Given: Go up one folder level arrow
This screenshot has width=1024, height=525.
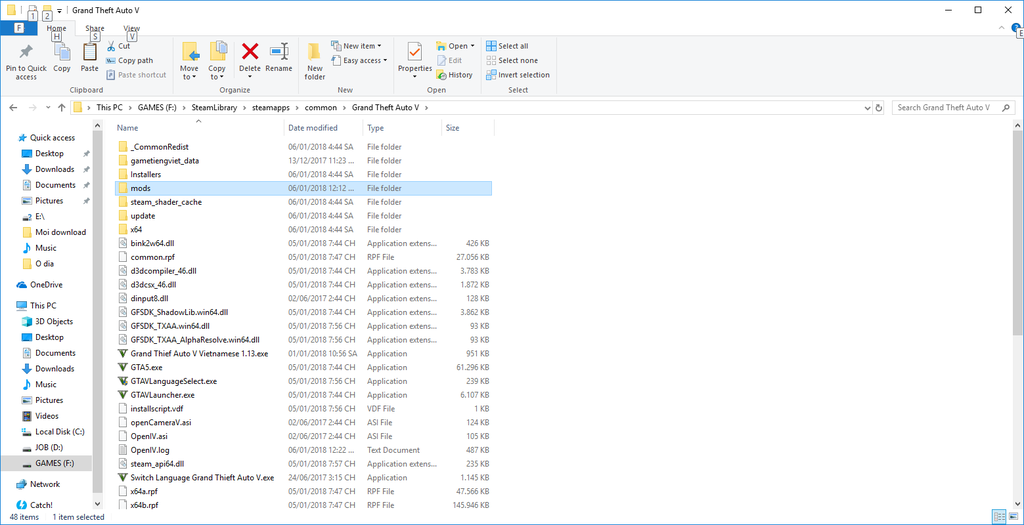Looking at the screenshot, I should coord(61,108).
